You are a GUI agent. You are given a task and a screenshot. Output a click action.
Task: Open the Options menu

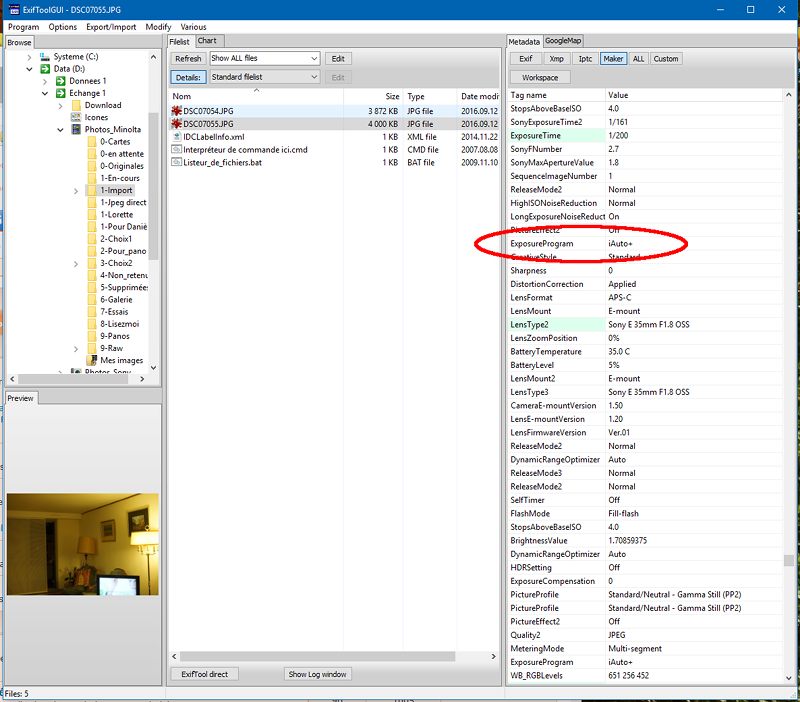click(x=63, y=27)
